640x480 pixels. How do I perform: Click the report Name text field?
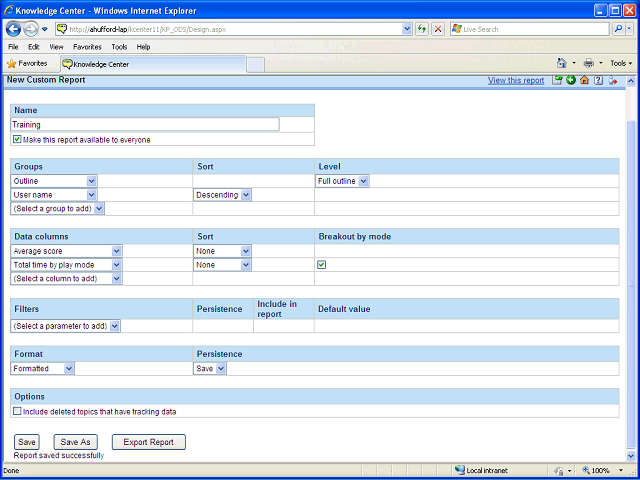pos(145,124)
